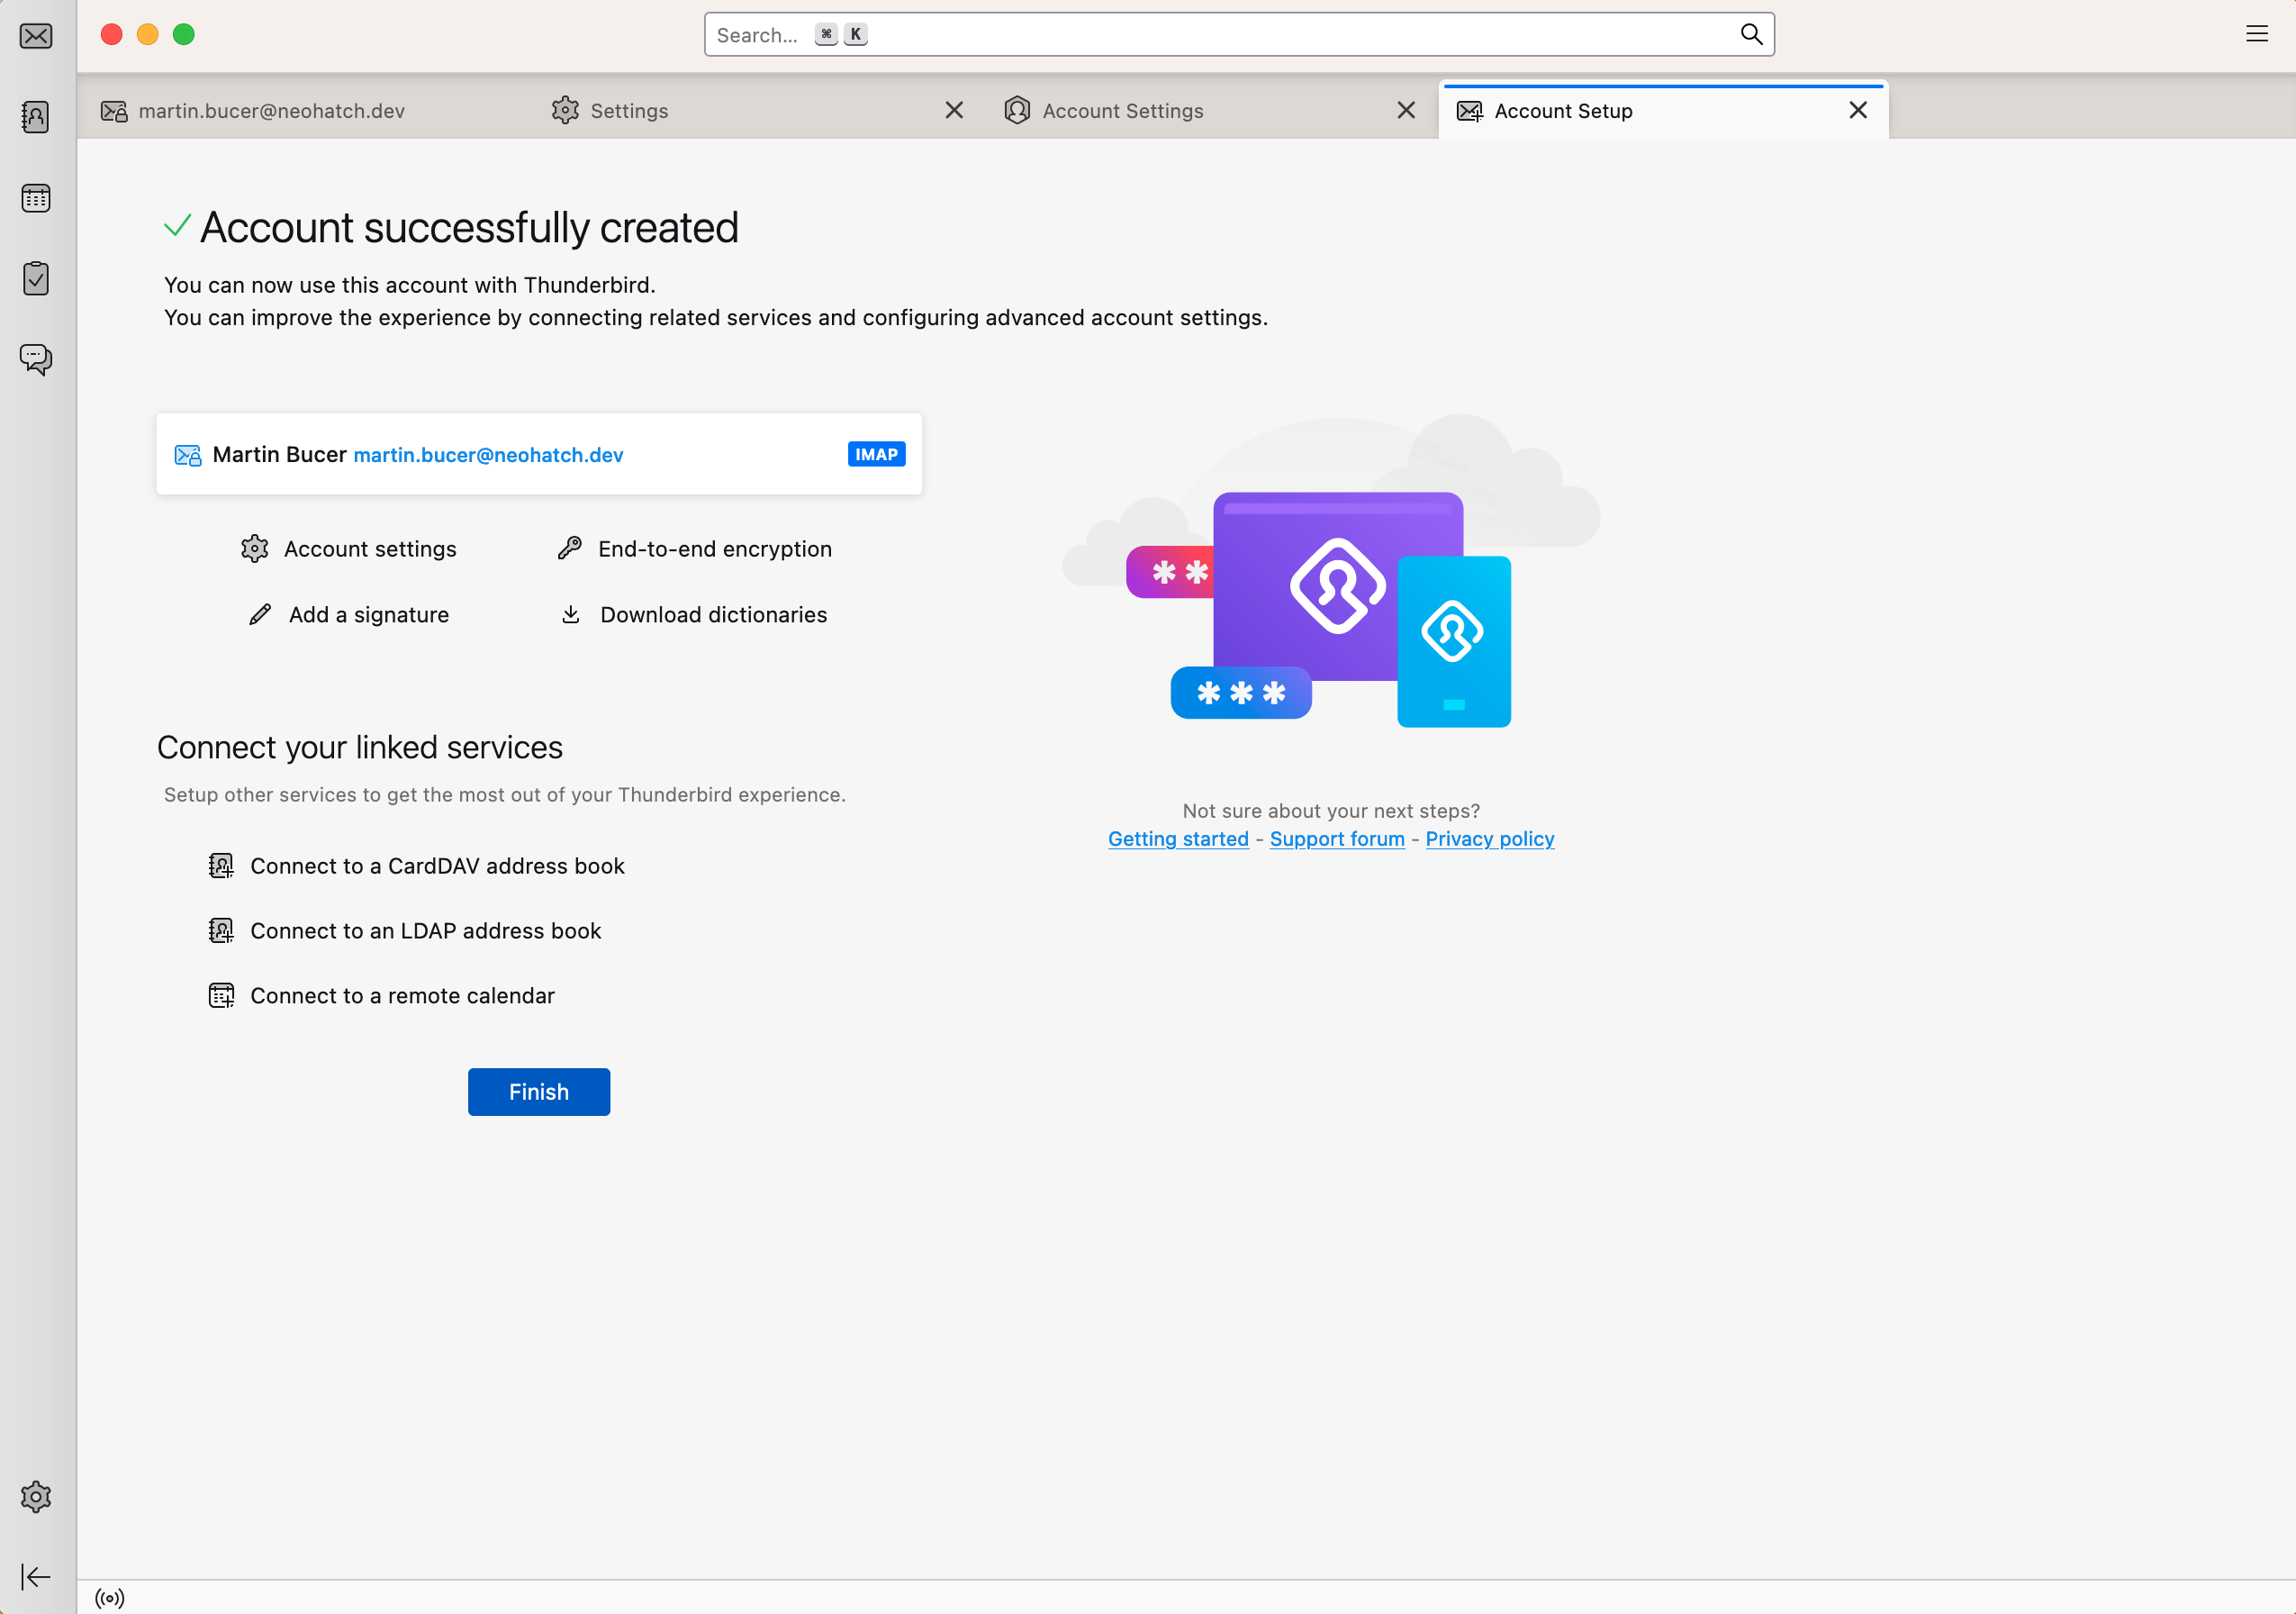Click the online status indicator icon
This screenshot has width=2296, height=1614.
click(x=110, y=1598)
